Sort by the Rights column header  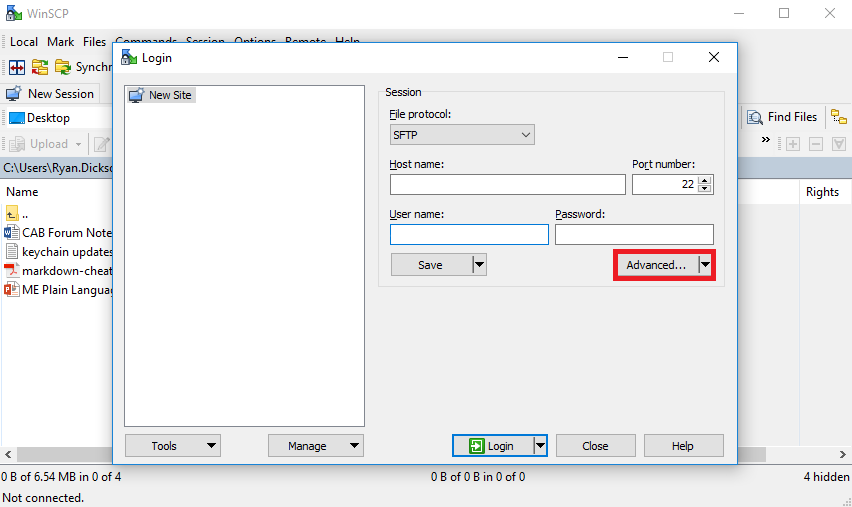coord(822,192)
